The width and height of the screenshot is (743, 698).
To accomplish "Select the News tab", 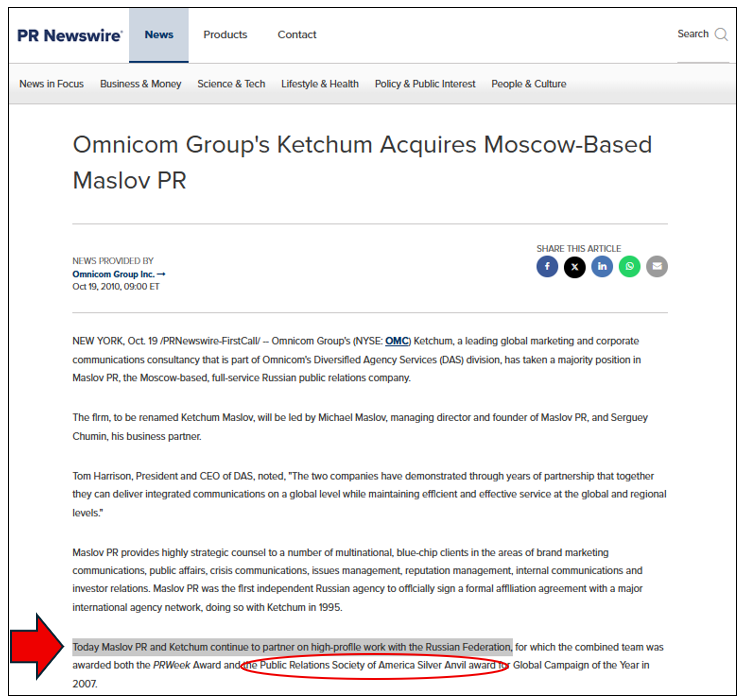I will 159,35.
